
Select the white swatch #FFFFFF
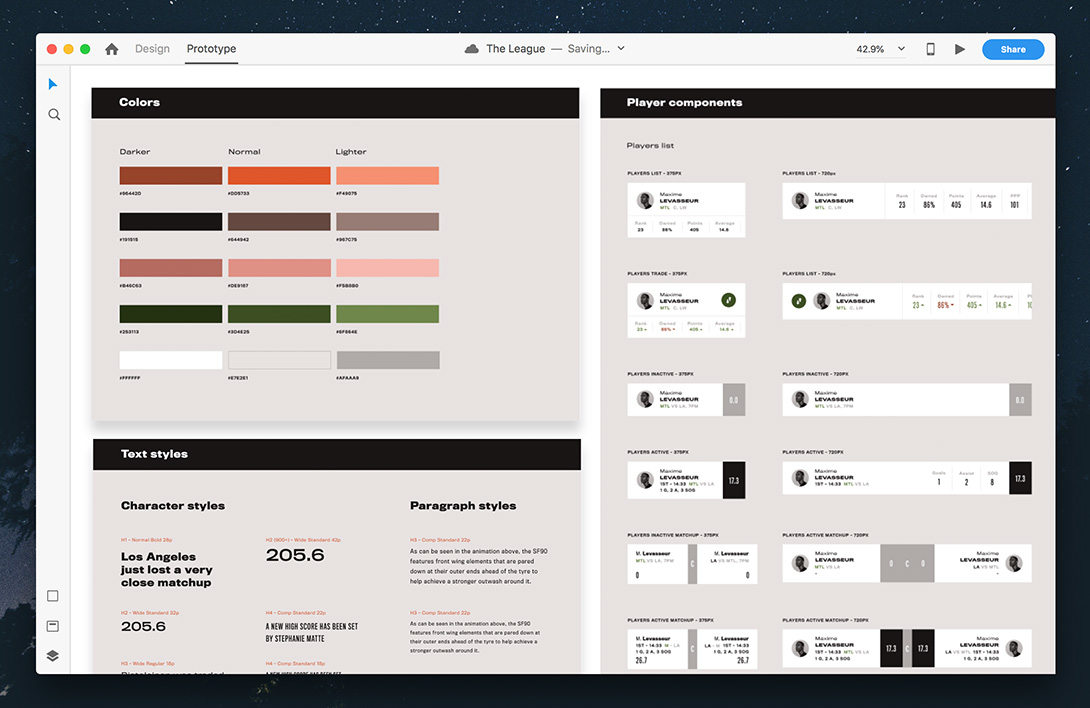pyautogui.click(x=171, y=360)
